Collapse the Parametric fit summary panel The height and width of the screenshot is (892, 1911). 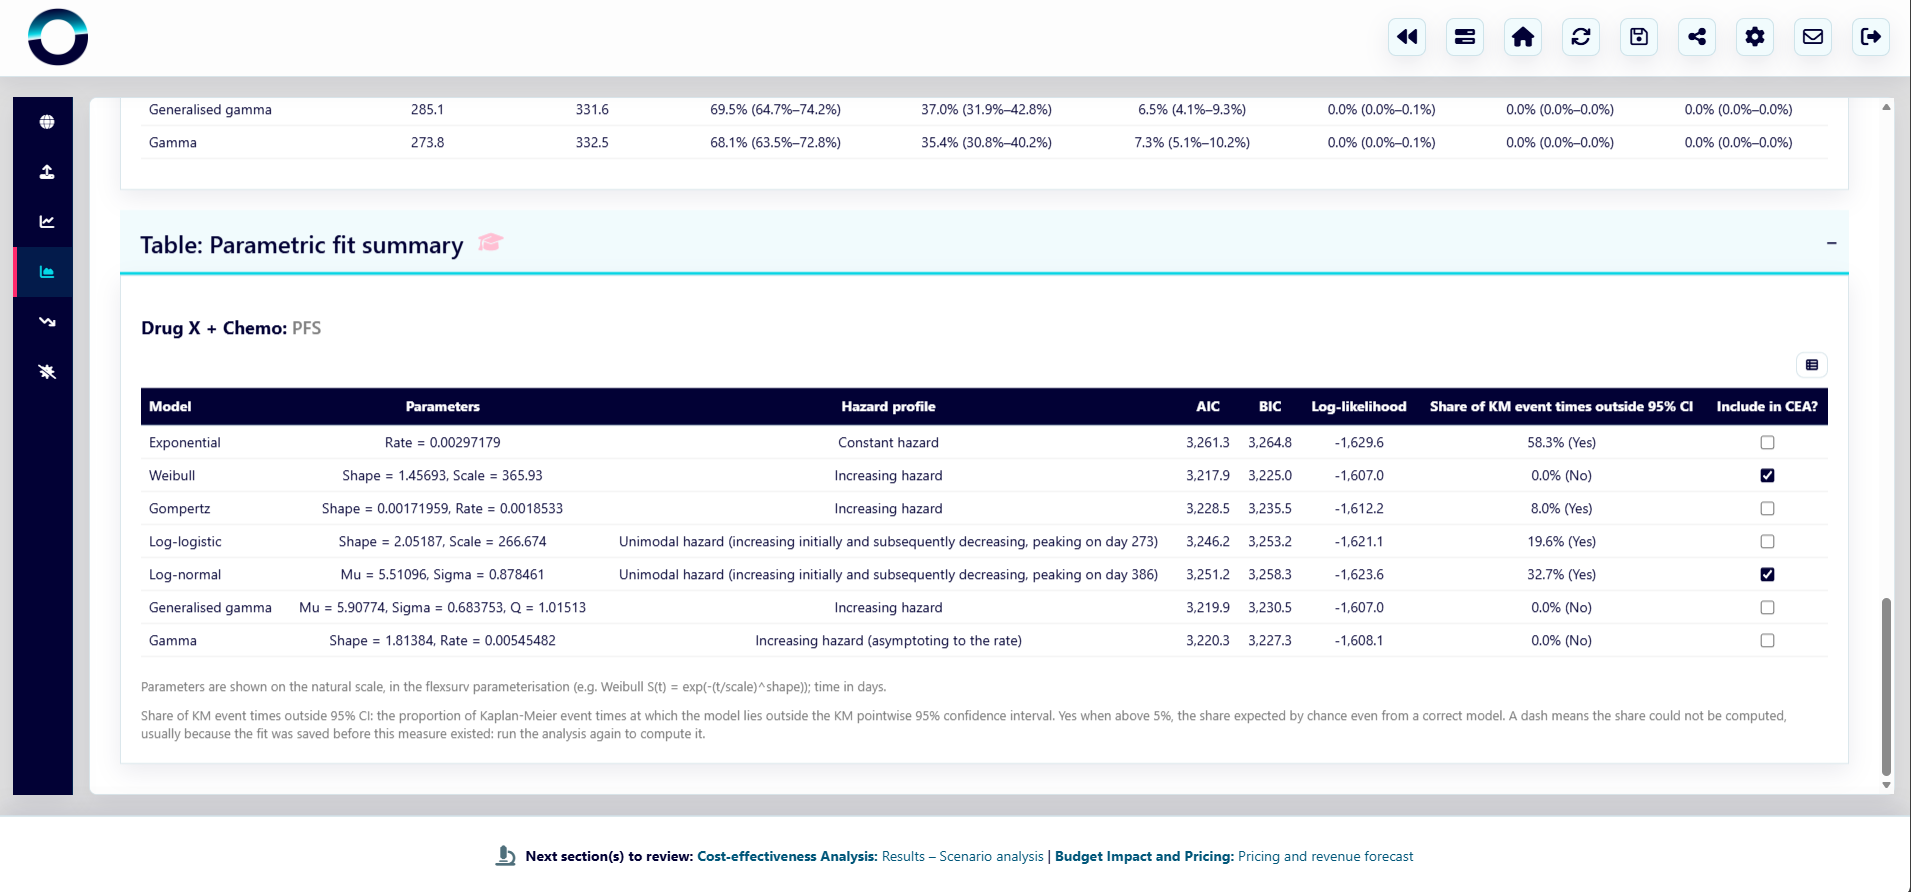click(x=1831, y=243)
